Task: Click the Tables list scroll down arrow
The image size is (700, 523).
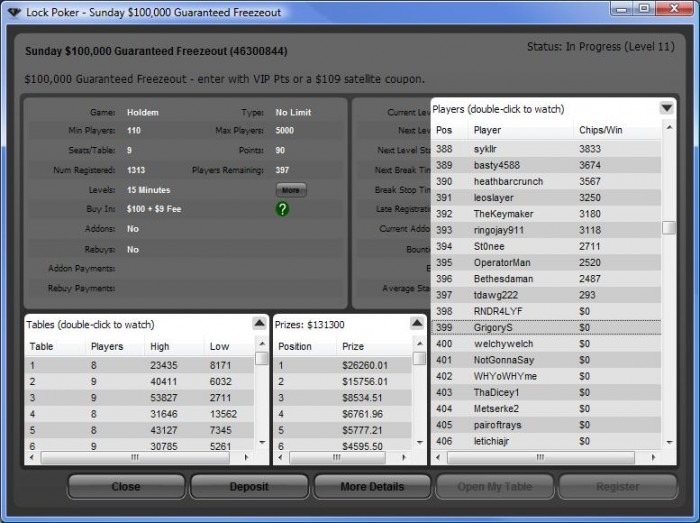Action: [x=262, y=443]
